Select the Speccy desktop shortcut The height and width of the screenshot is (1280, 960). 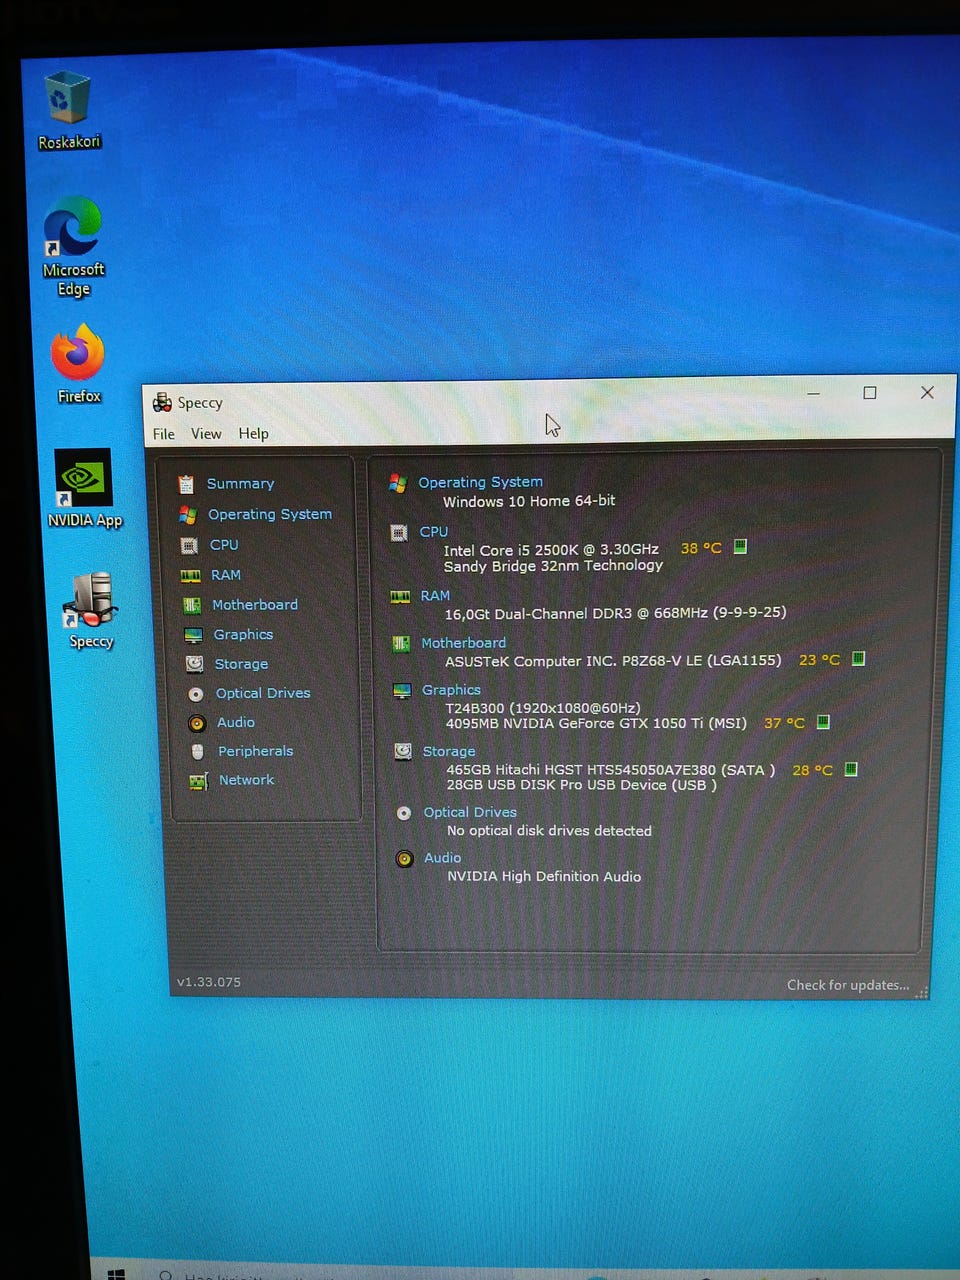(91, 610)
